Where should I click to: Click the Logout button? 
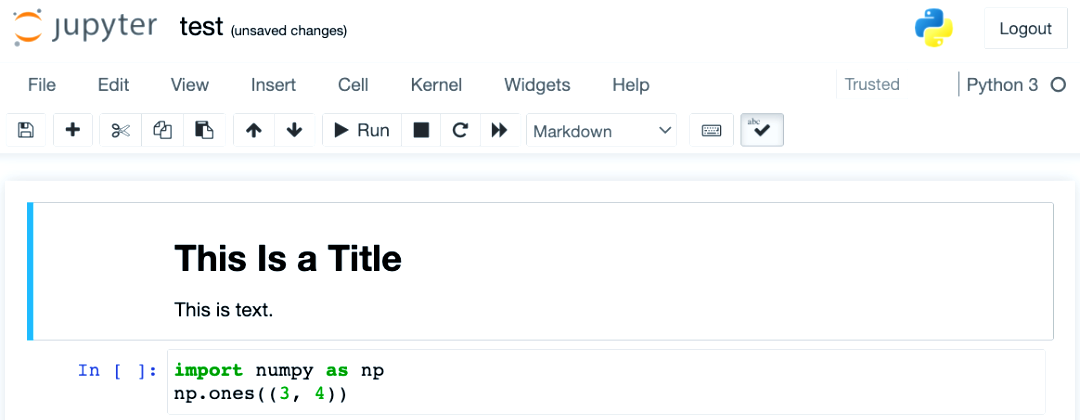click(x=1026, y=28)
